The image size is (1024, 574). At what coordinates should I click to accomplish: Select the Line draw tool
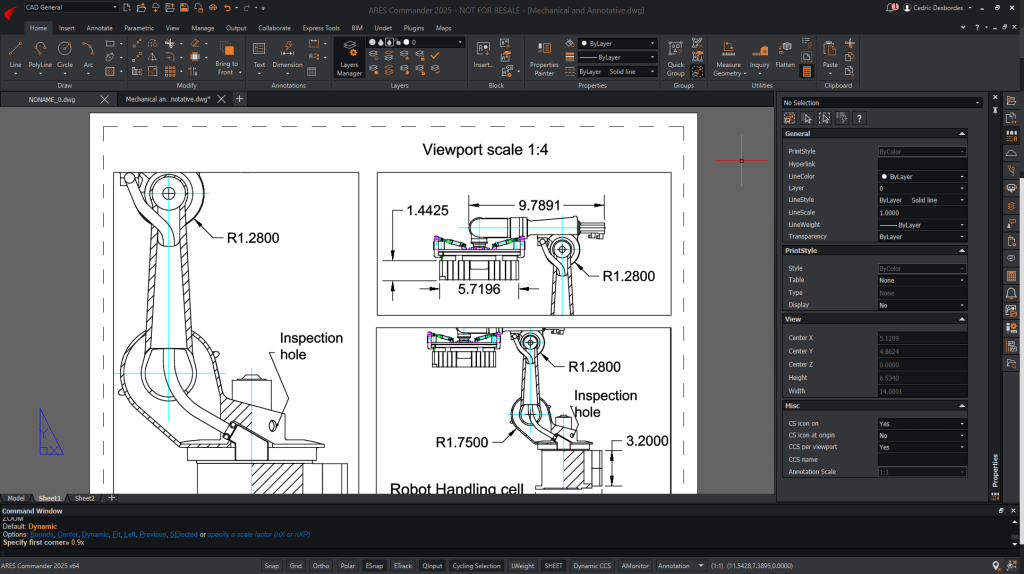(15, 54)
